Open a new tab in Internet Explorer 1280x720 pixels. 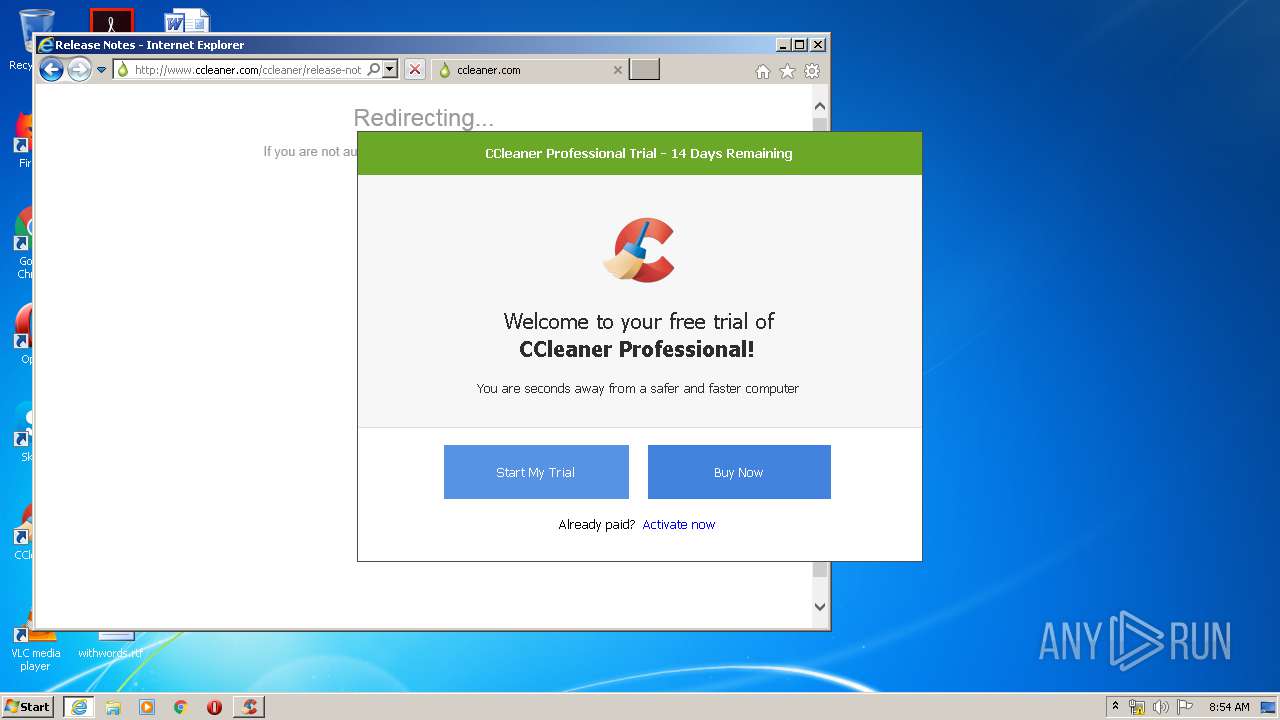[644, 69]
